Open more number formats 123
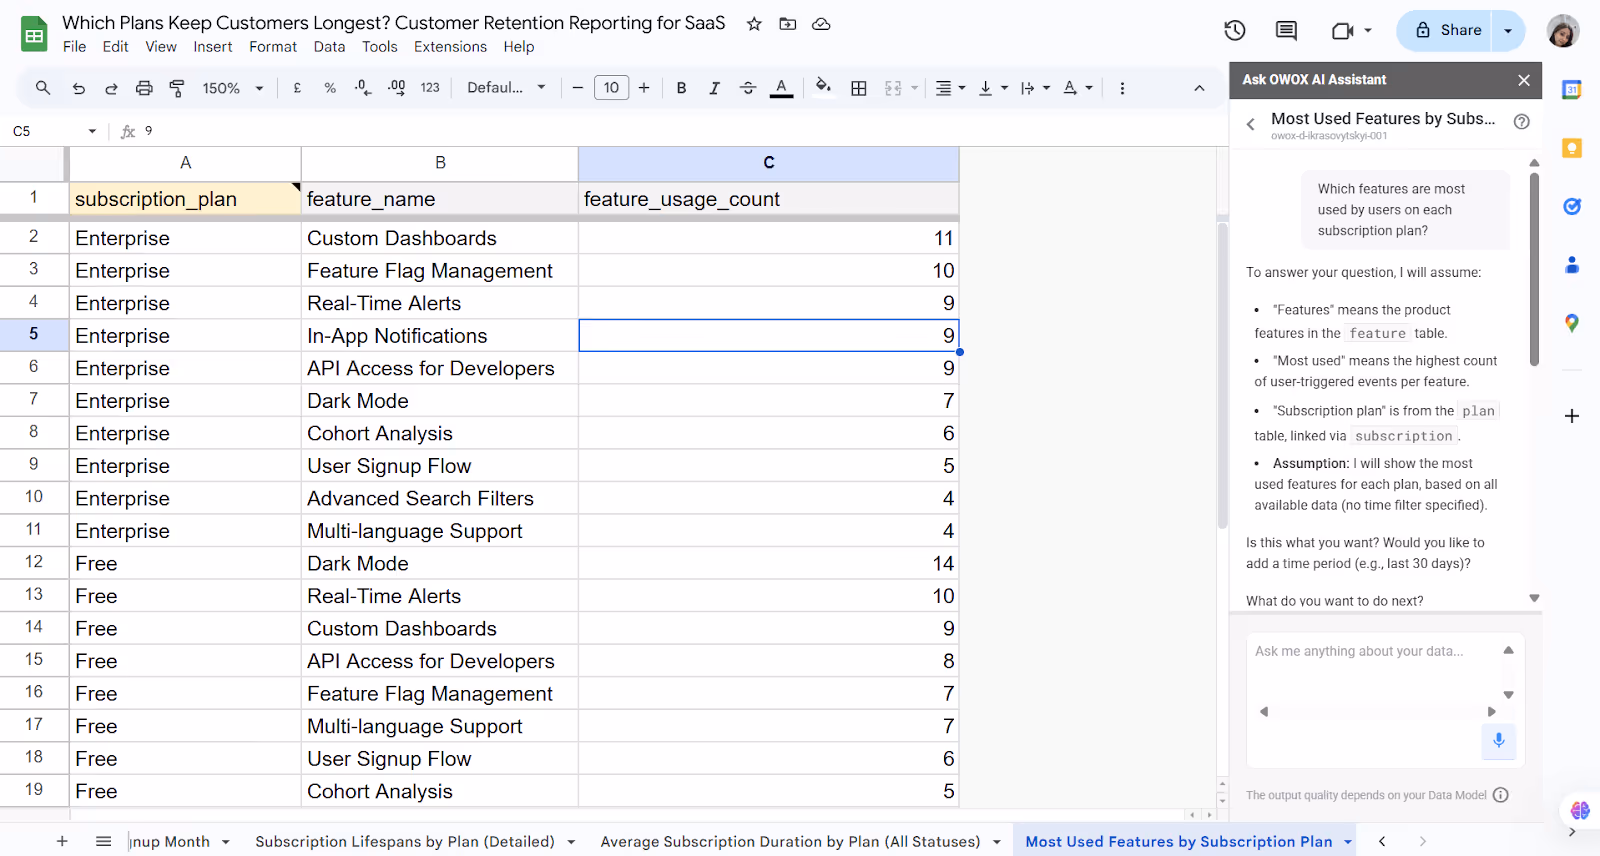The width and height of the screenshot is (1600, 856). tap(430, 88)
